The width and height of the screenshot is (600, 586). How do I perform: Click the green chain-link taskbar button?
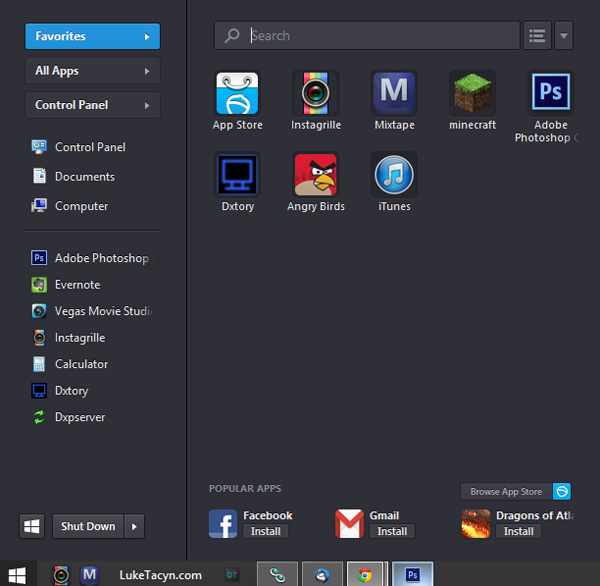point(277,574)
